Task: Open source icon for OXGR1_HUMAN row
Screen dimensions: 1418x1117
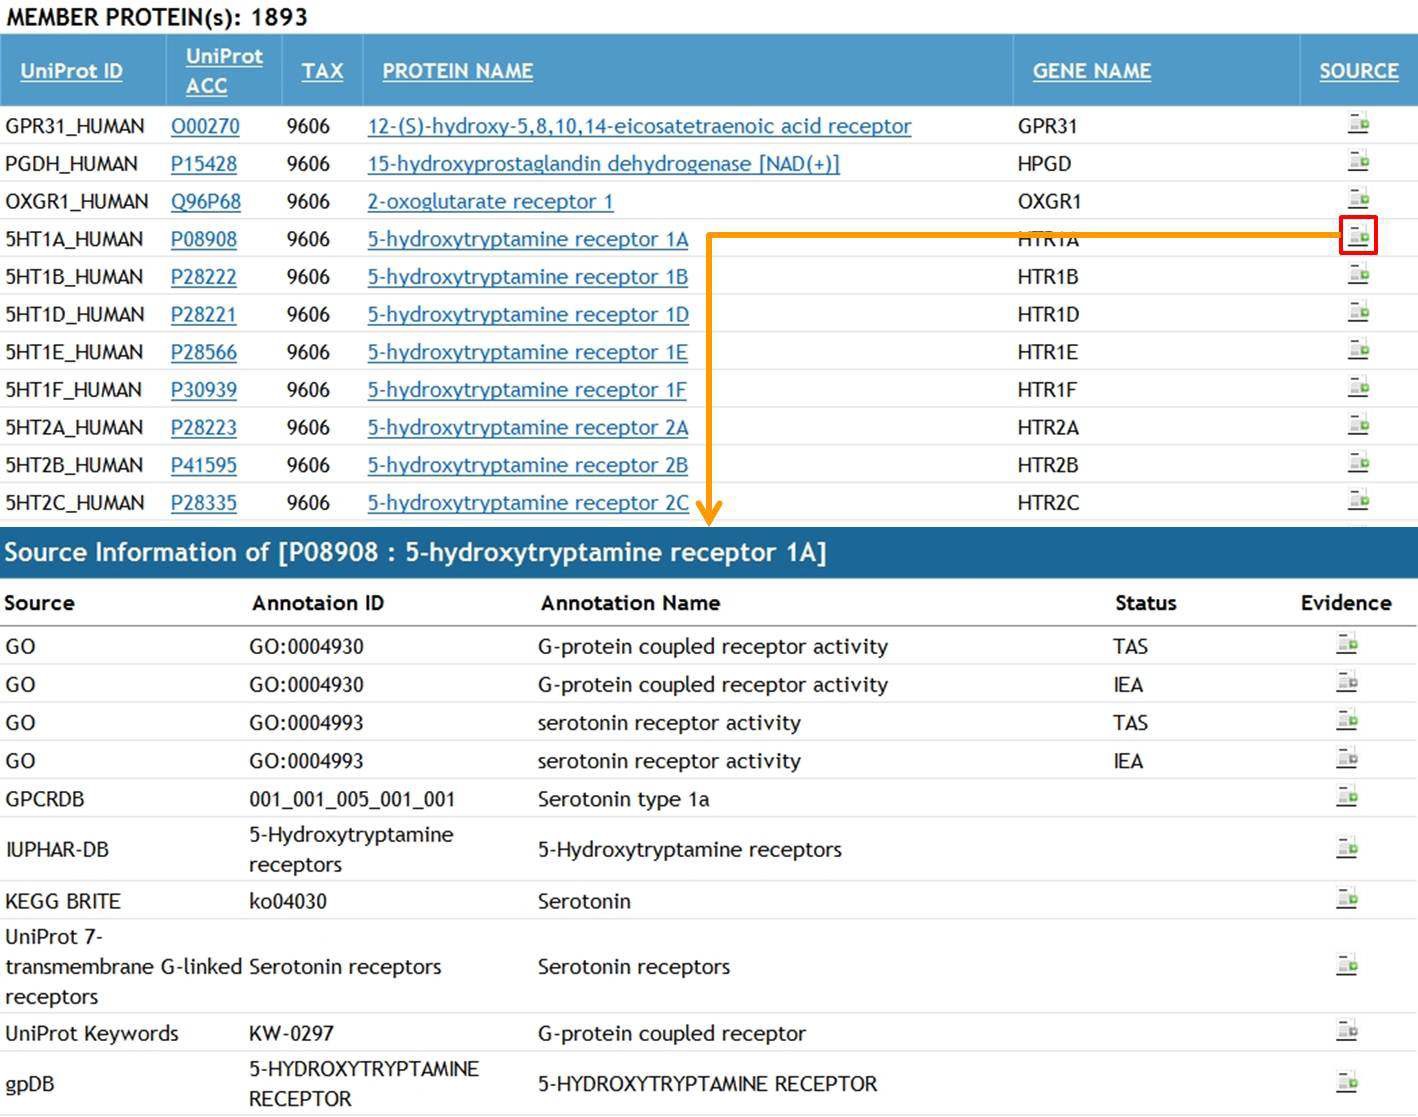Action: 1358,198
